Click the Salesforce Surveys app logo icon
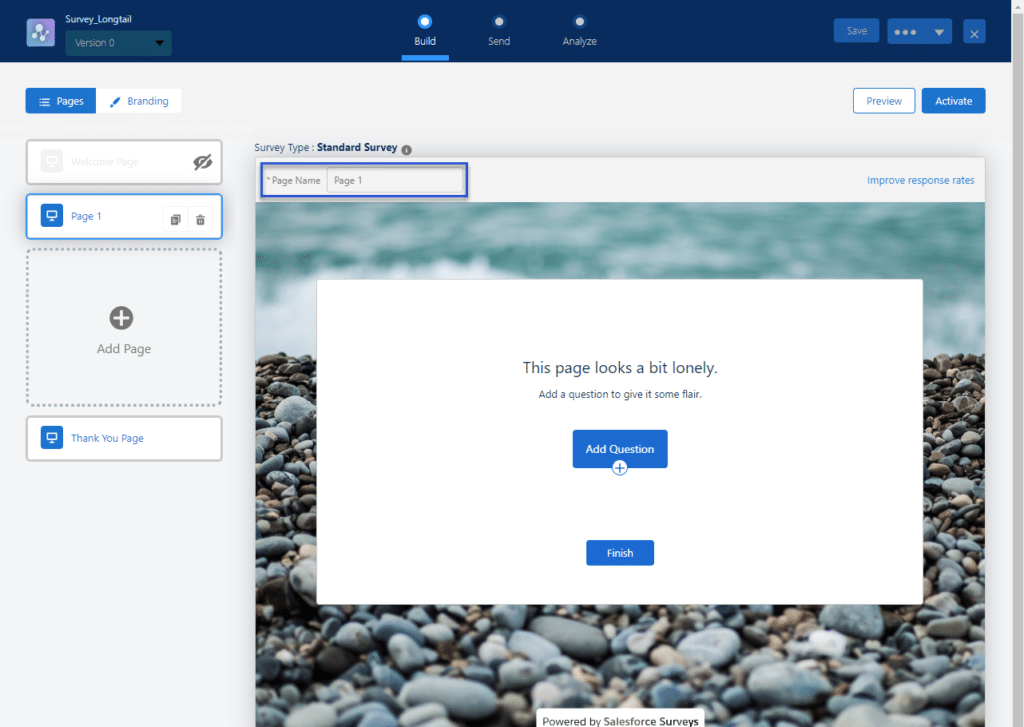The height and width of the screenshot is (727, 1024). pos(42,31)
